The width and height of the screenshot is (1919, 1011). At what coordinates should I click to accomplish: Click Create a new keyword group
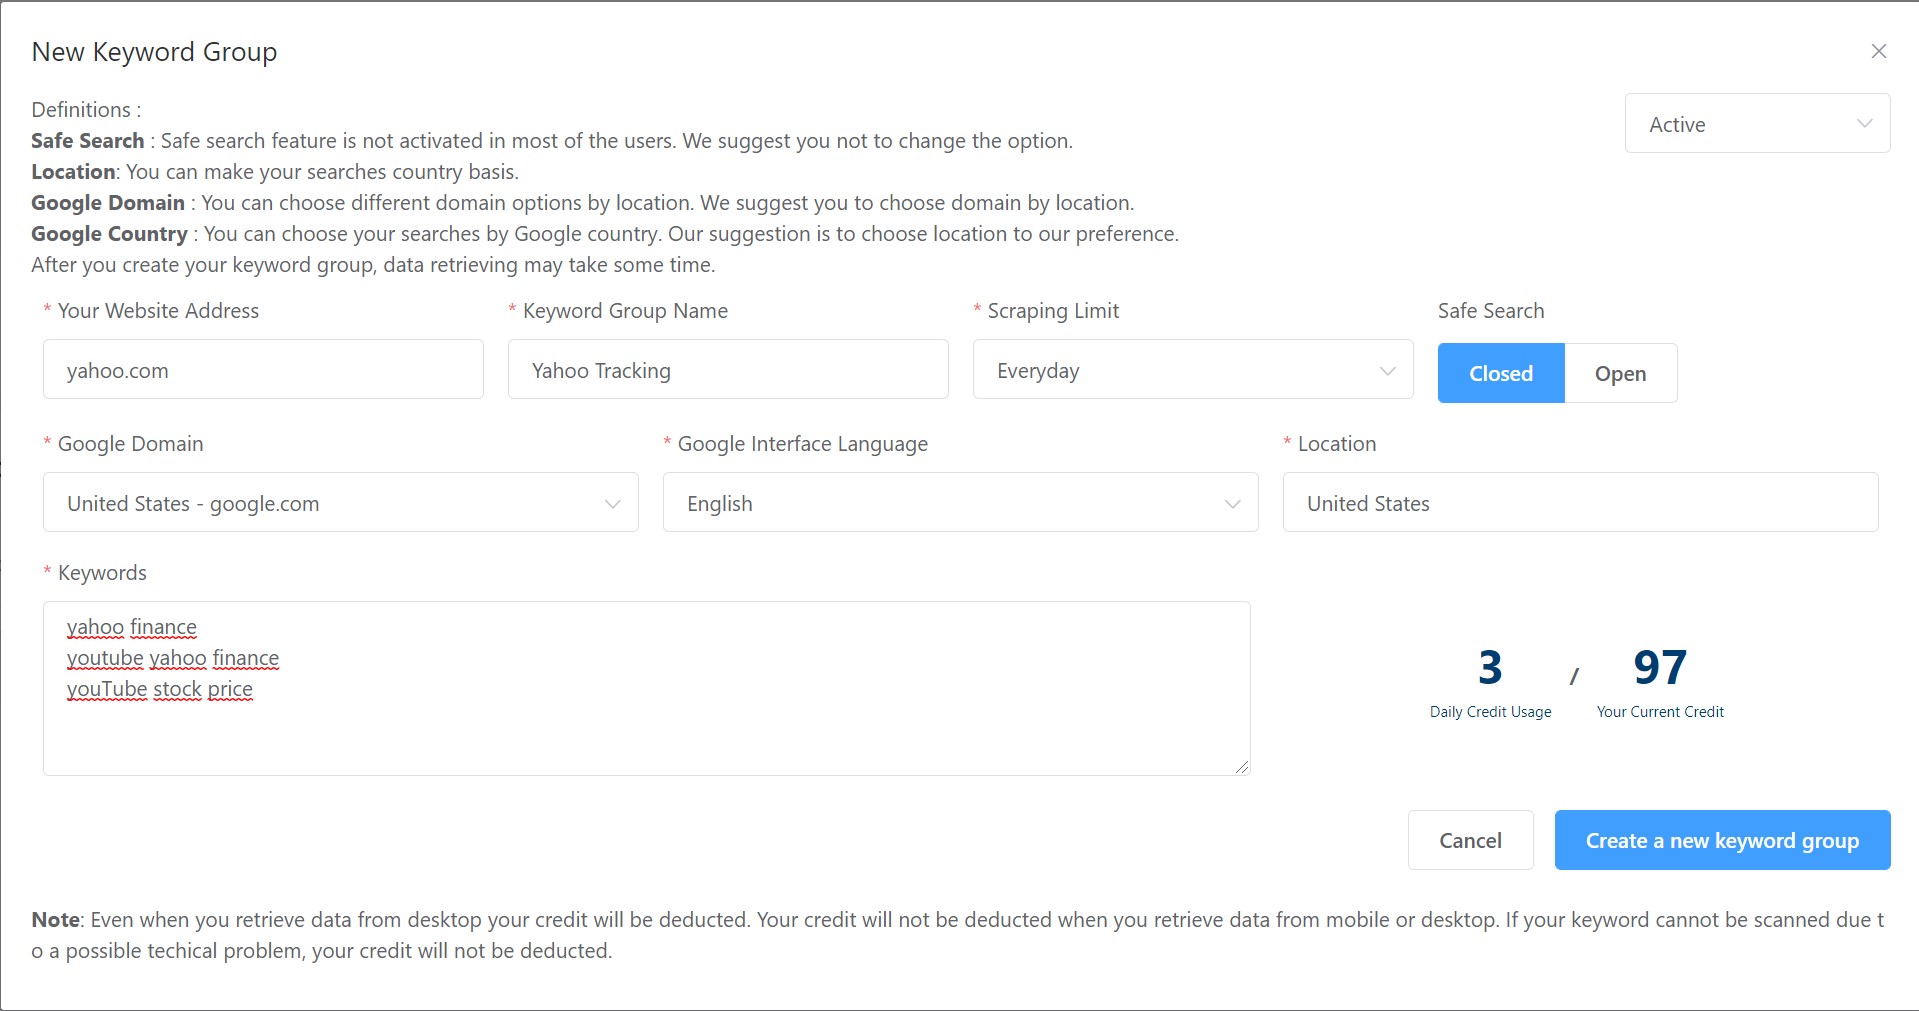(1722, 840)
